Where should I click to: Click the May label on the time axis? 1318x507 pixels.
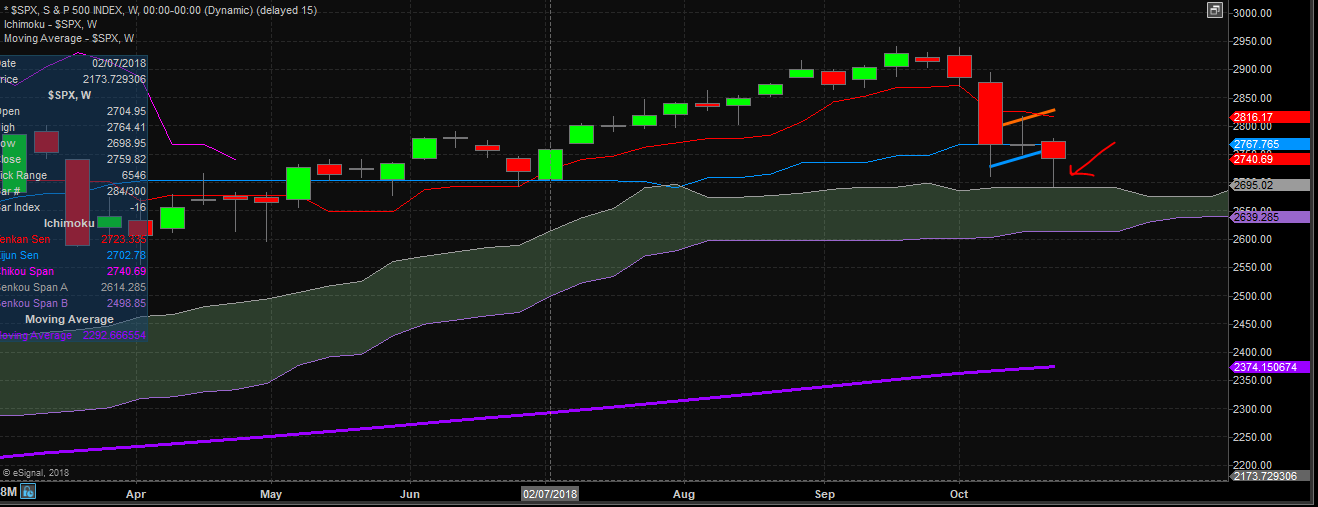[x=272, y=494]
